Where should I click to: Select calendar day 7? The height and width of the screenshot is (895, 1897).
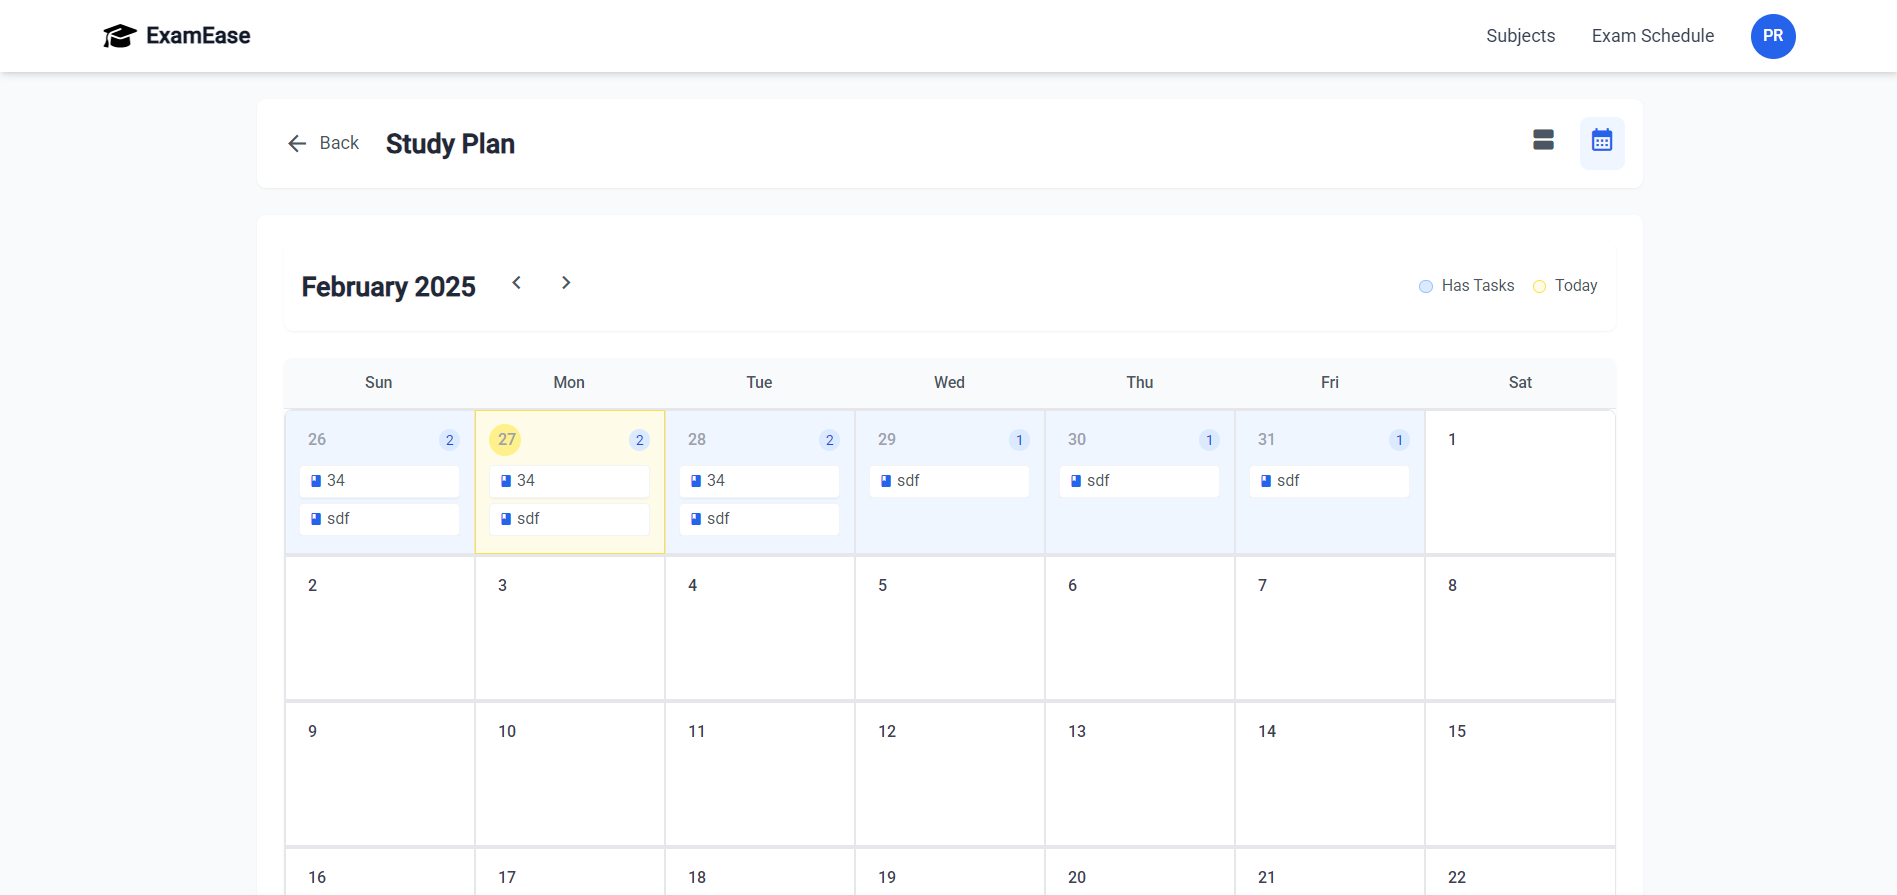pos(1329,628)
